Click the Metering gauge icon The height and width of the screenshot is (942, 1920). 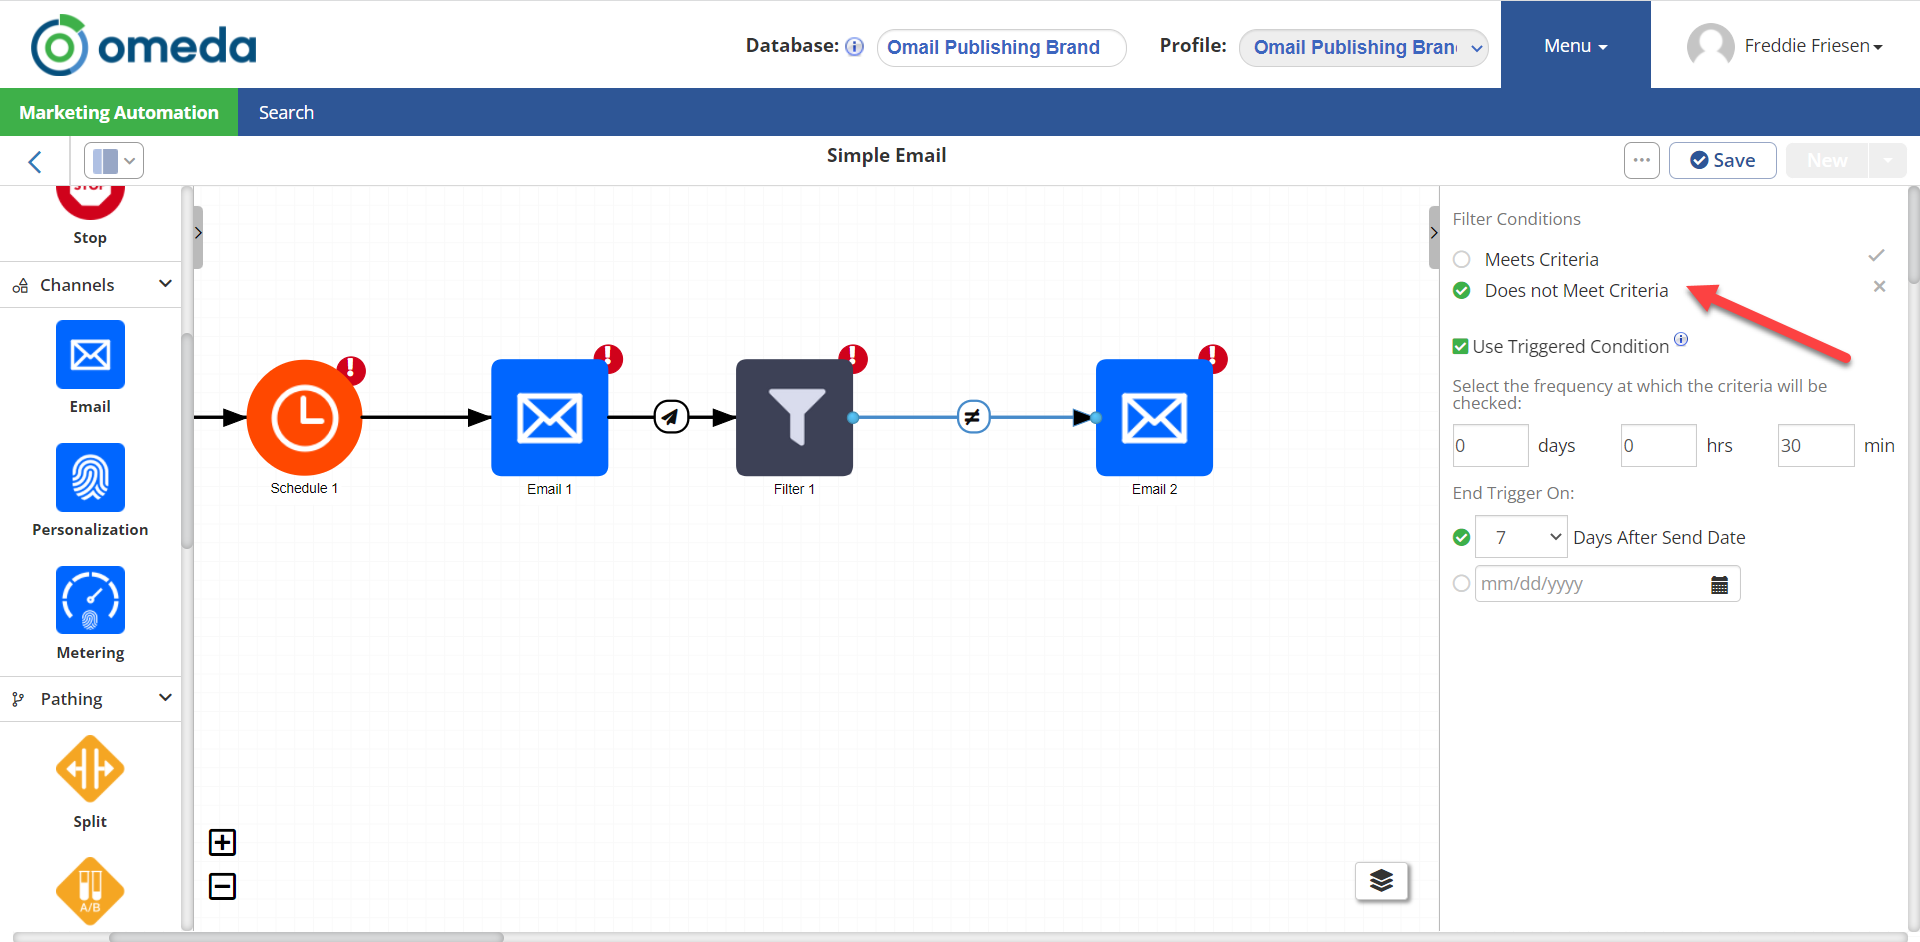click(x=90, y=600)
